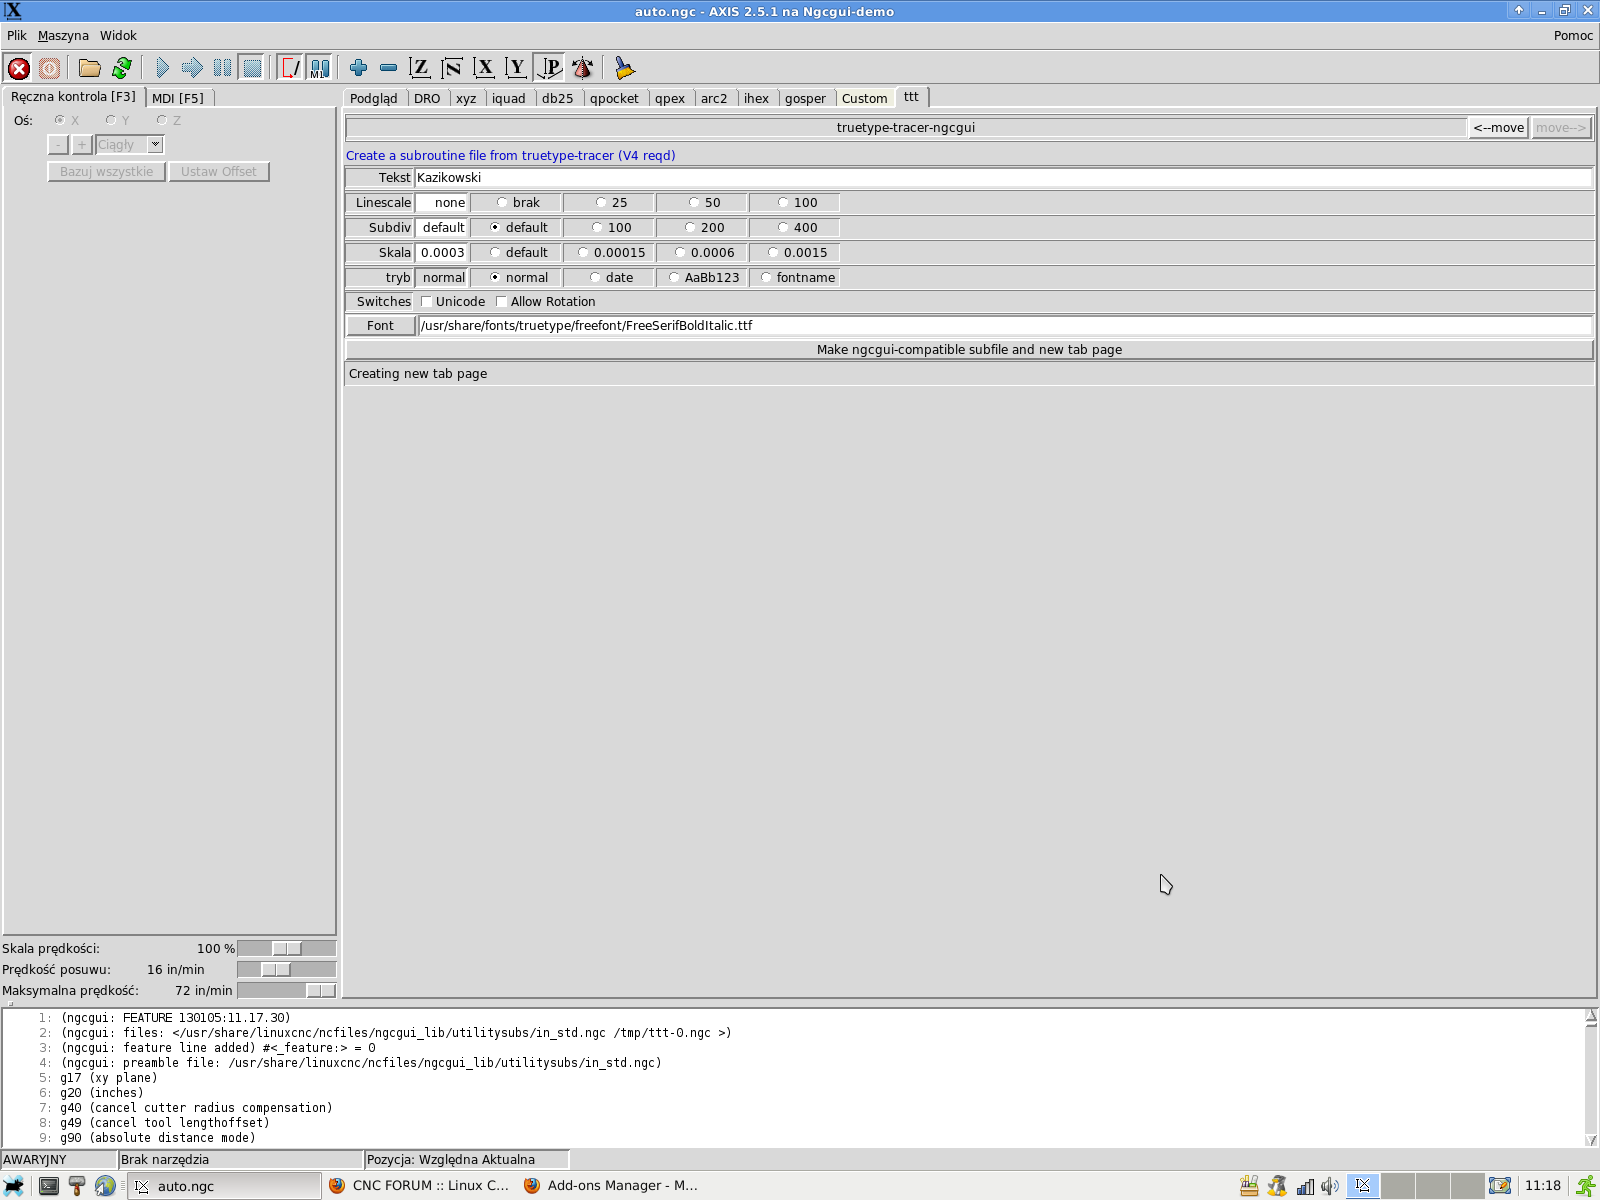Click the Skala value field
This screenshot has width=1600, height=1200.
click(442, 253)
